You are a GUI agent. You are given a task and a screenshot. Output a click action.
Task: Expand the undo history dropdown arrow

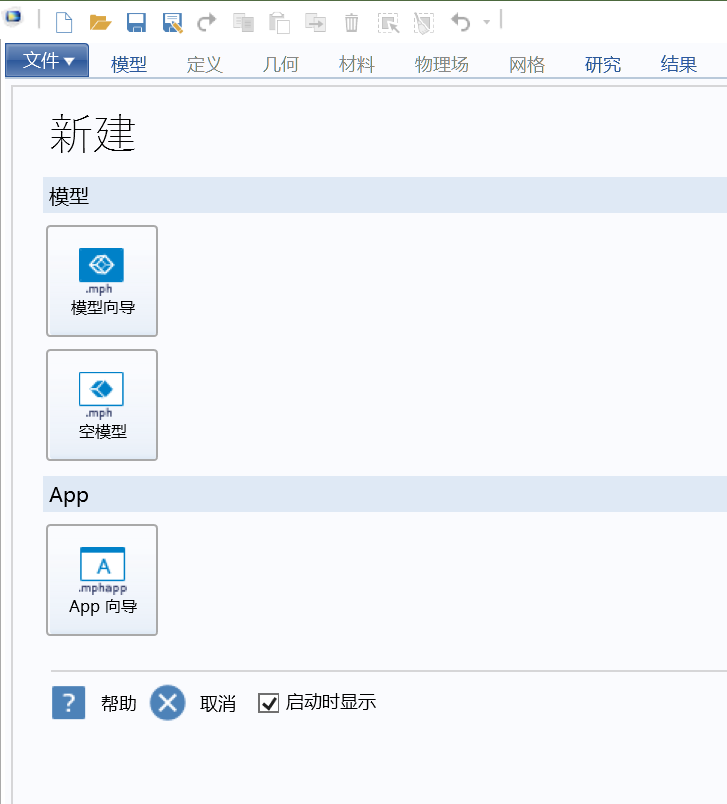pyautogui.click(x=487, y=22)
